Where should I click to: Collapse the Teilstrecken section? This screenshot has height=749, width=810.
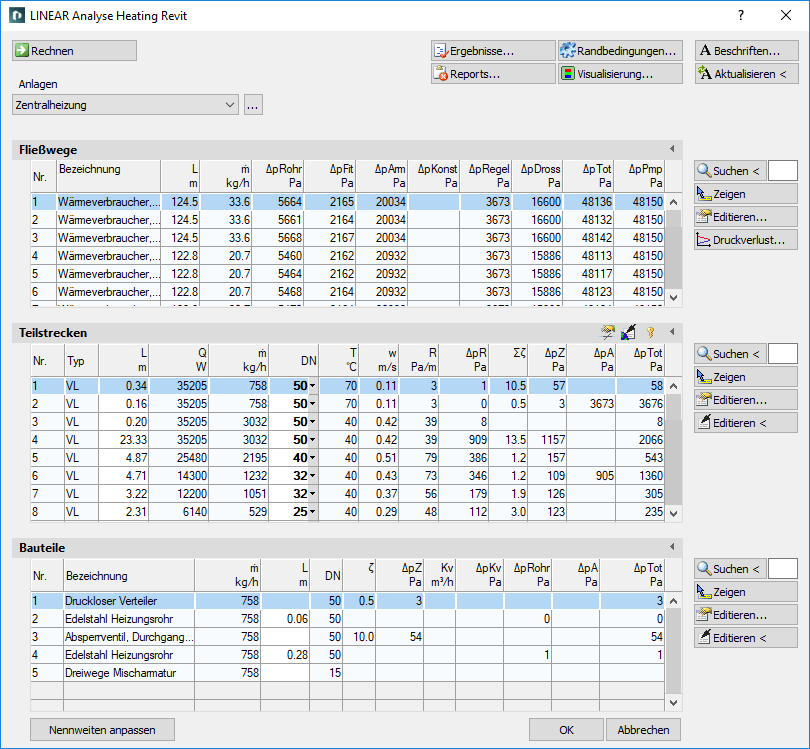coord(672,332)
